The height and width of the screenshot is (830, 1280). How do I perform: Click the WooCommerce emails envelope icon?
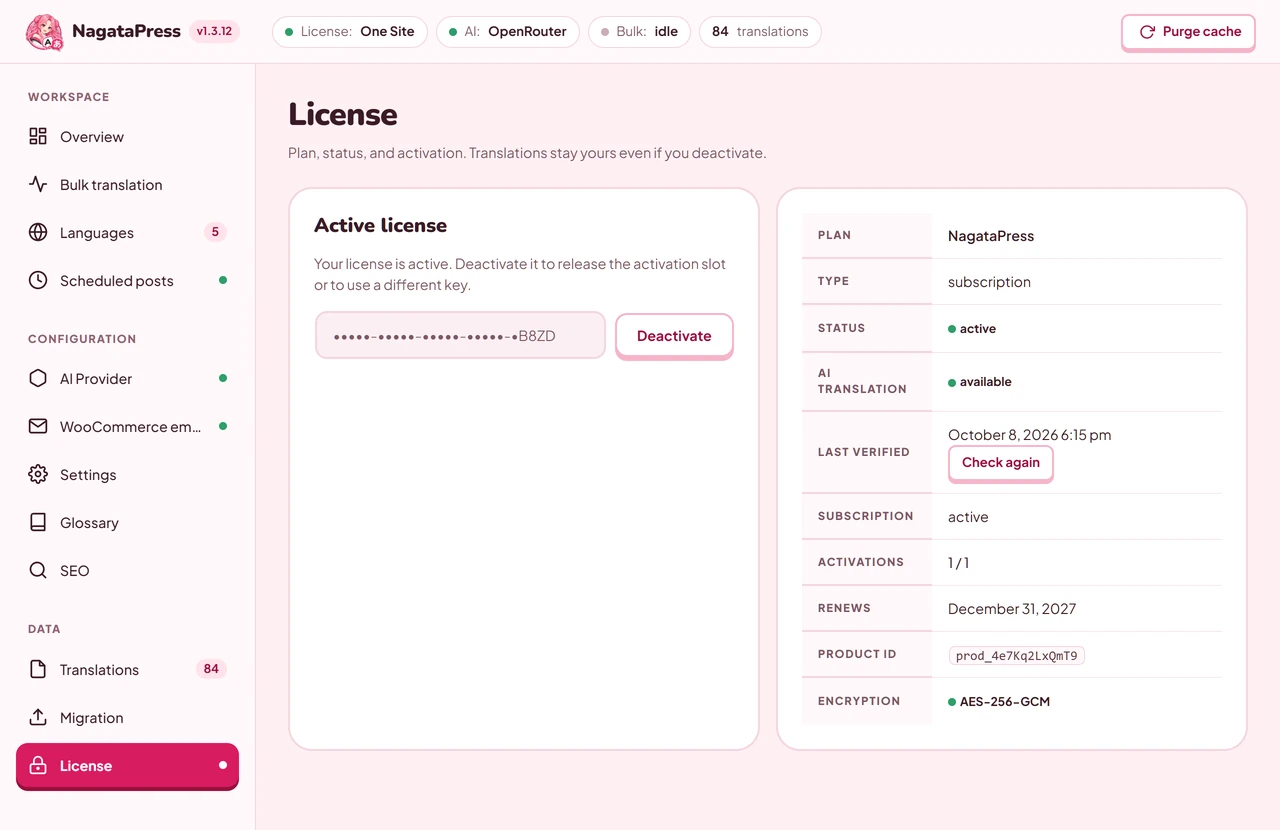pyautogui.click(x=38, y=426)
